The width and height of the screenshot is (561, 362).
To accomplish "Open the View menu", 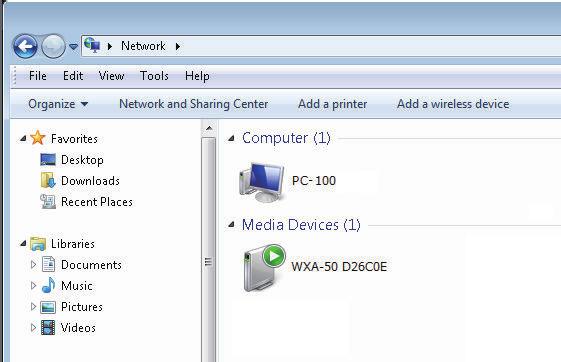I will click(x=111, y=76).
